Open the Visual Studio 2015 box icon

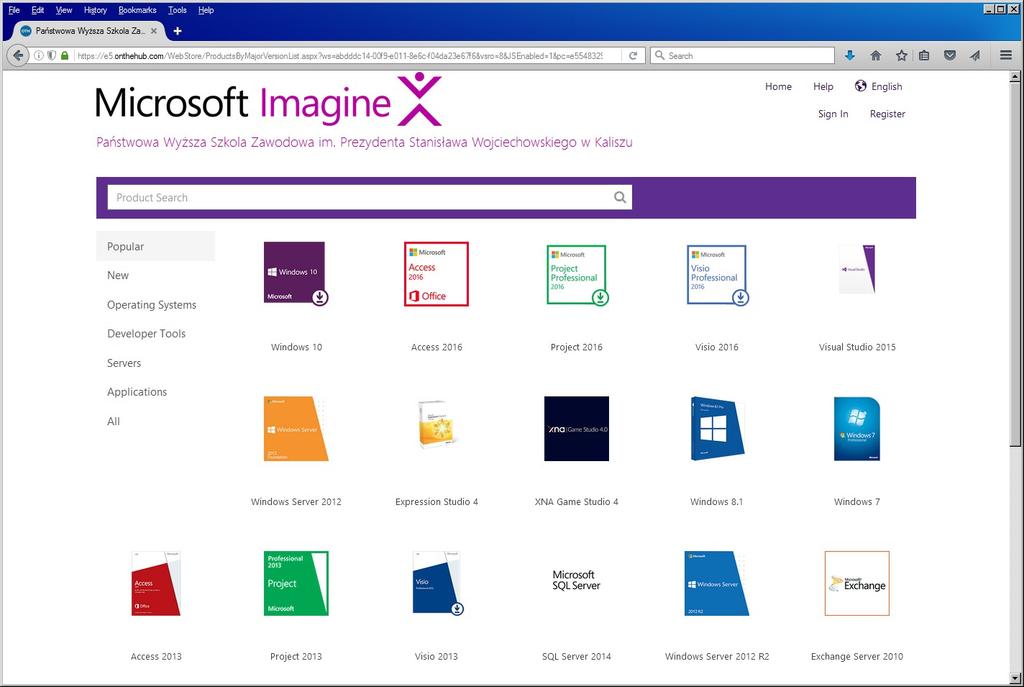pyautogui.click(x=857, y=269)
